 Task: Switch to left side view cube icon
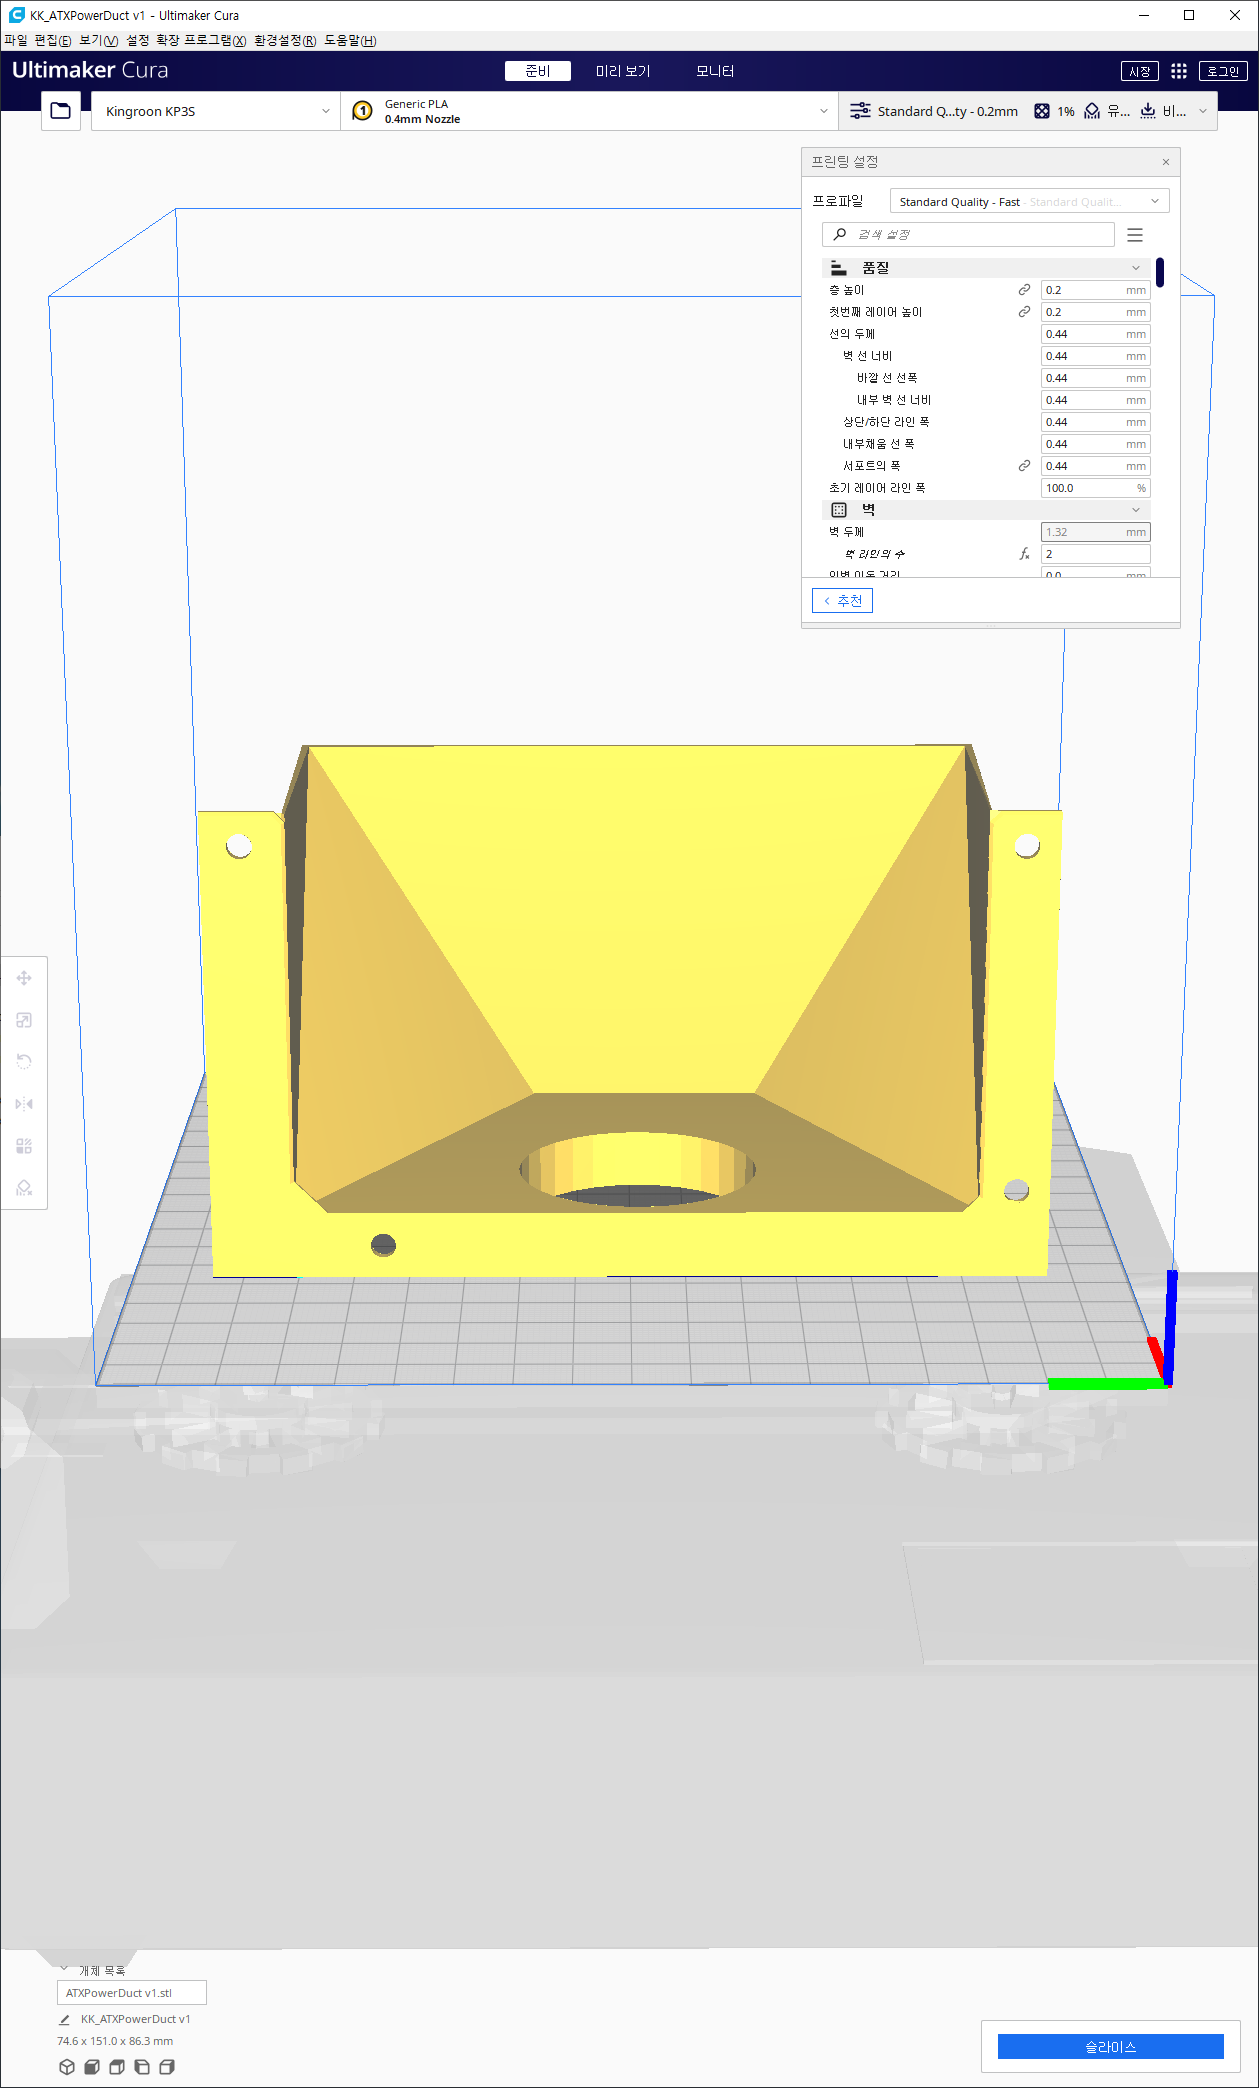[142, 2067]
